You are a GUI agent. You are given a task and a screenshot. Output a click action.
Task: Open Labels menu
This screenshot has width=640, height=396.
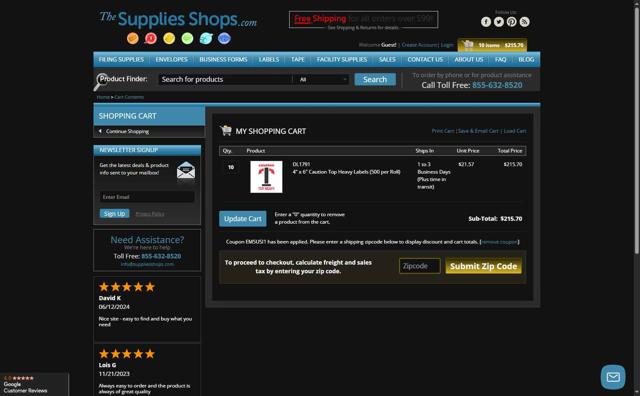pos(269,60)
